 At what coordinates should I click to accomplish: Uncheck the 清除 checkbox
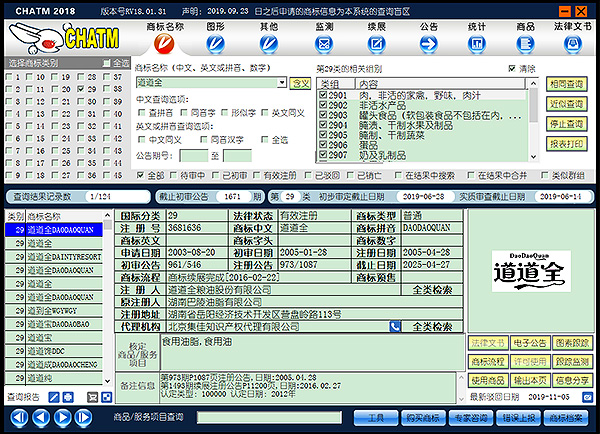[513, 68]
